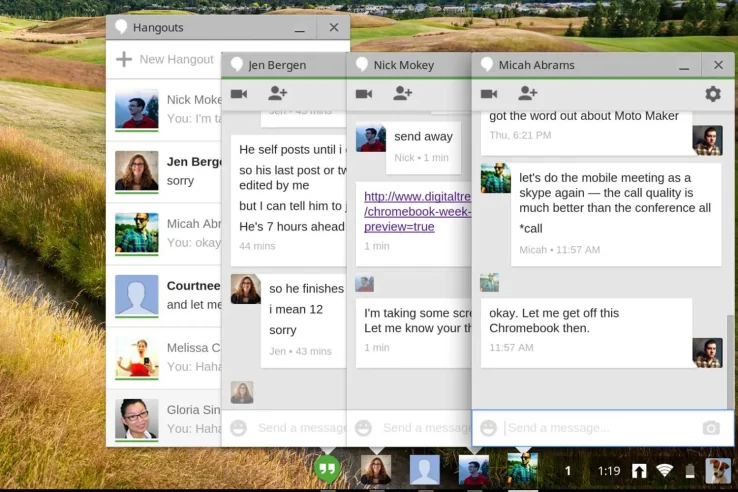Start video call with Nick Mokey
Viewport: 738px width, 492px height.
click(x=364, y=94)
